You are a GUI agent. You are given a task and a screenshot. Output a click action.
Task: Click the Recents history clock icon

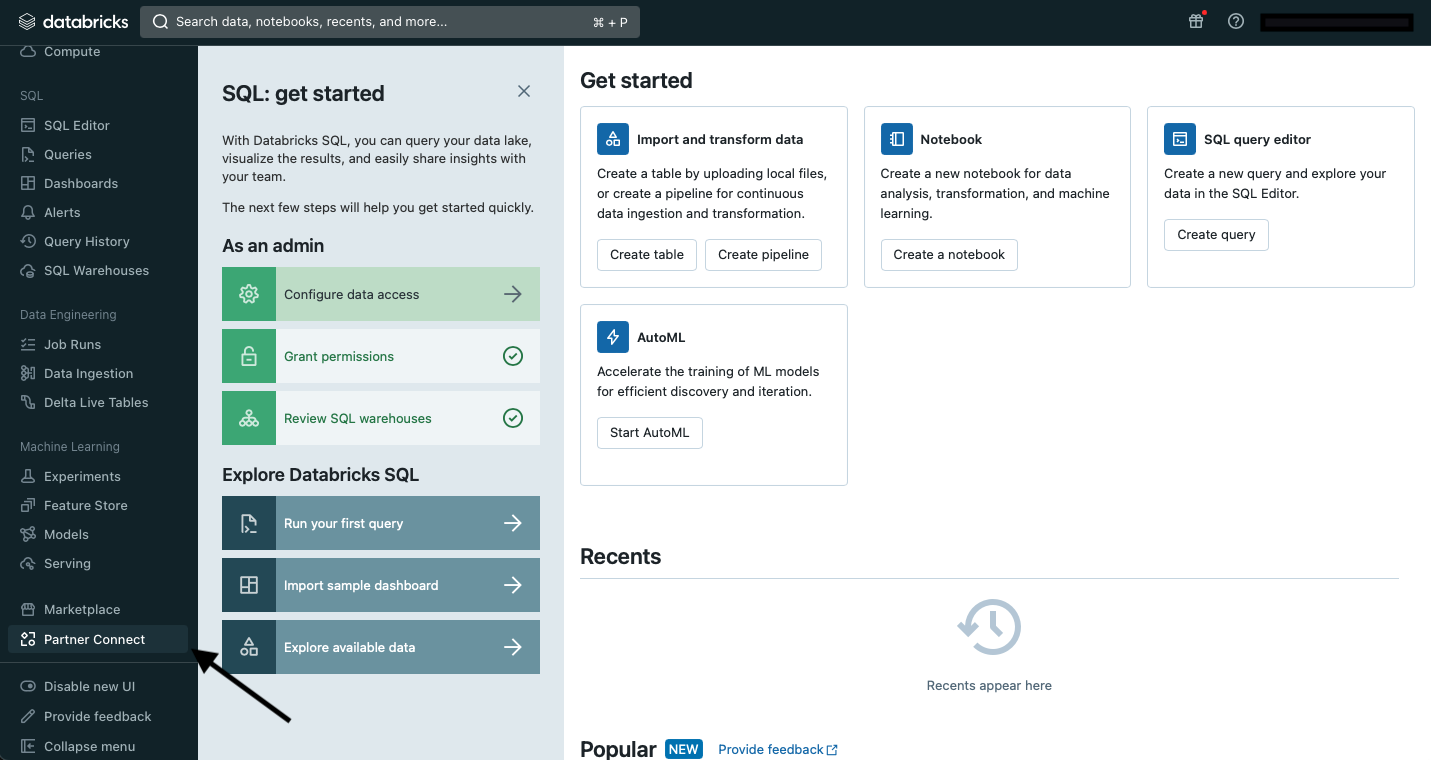989,627
